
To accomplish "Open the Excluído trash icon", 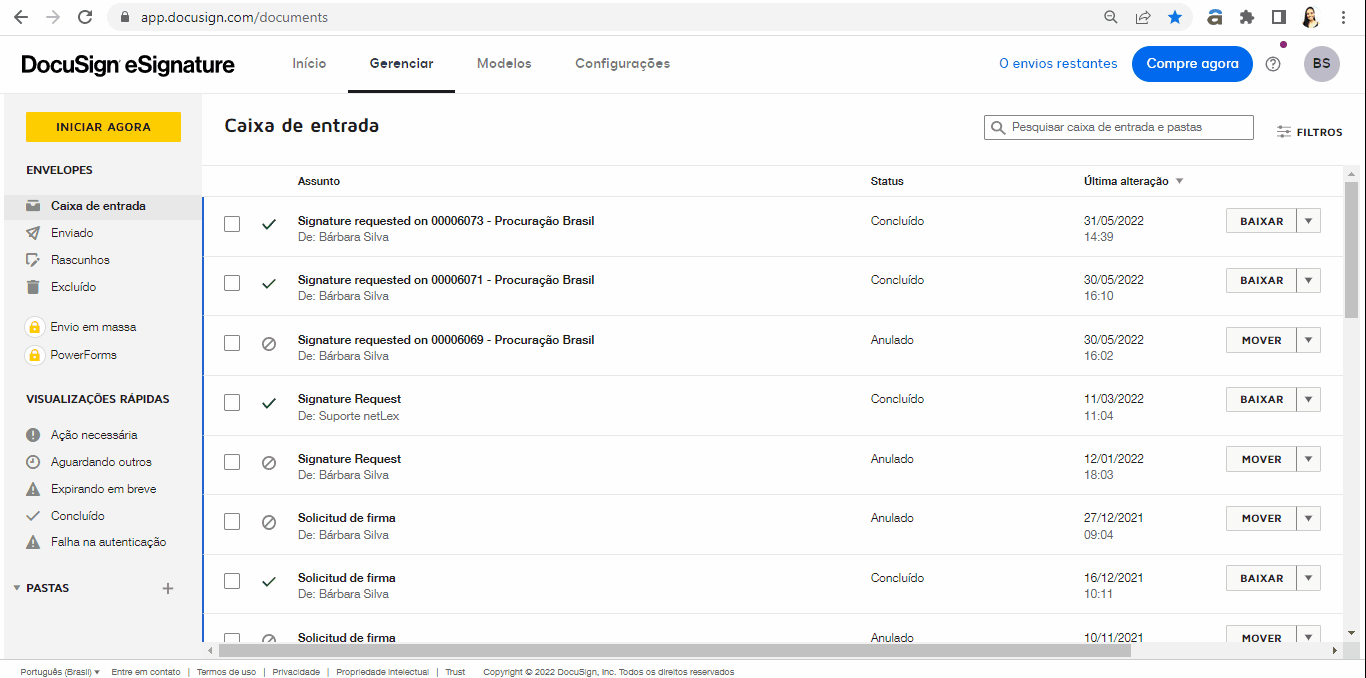I will coord(33,287).
